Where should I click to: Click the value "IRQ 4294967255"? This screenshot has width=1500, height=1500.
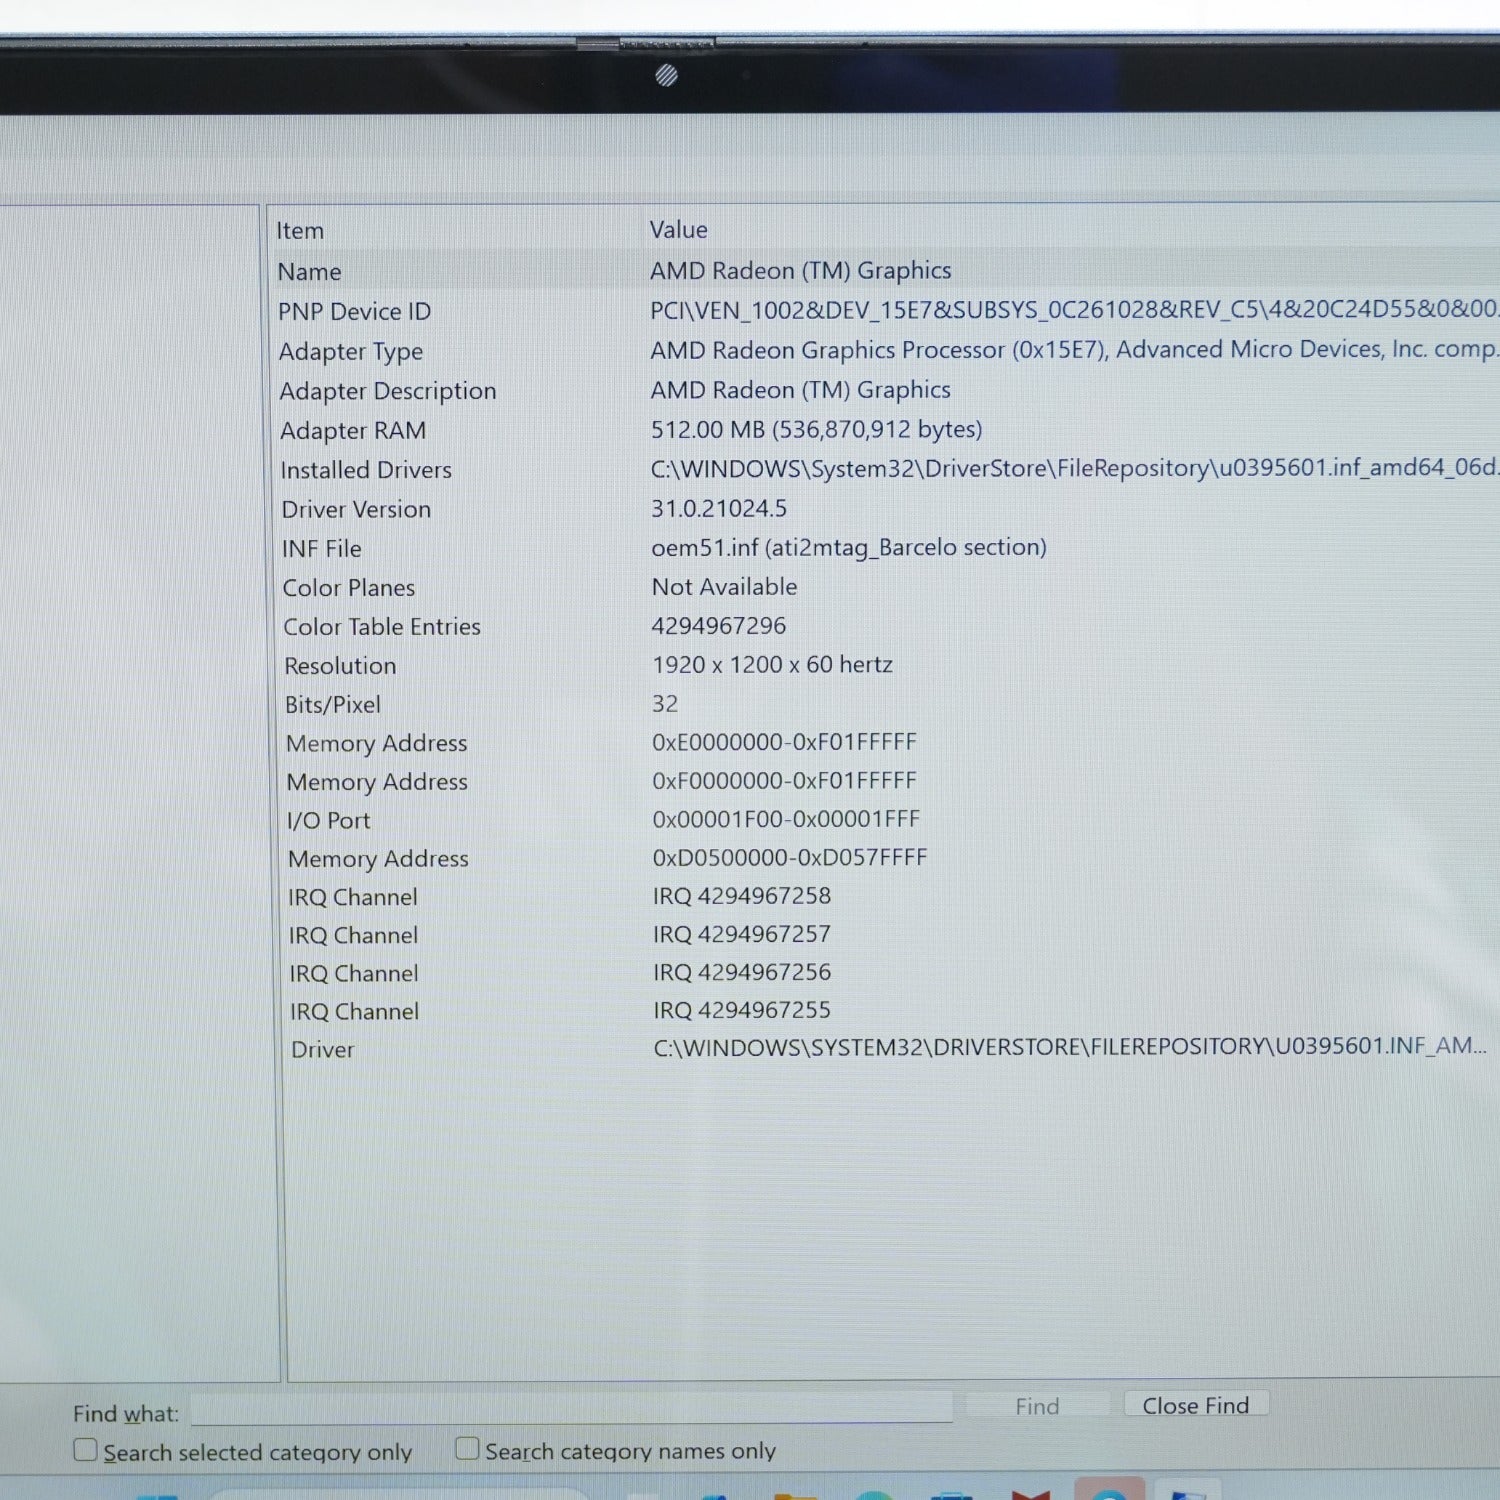click(x=742, y=1010)
